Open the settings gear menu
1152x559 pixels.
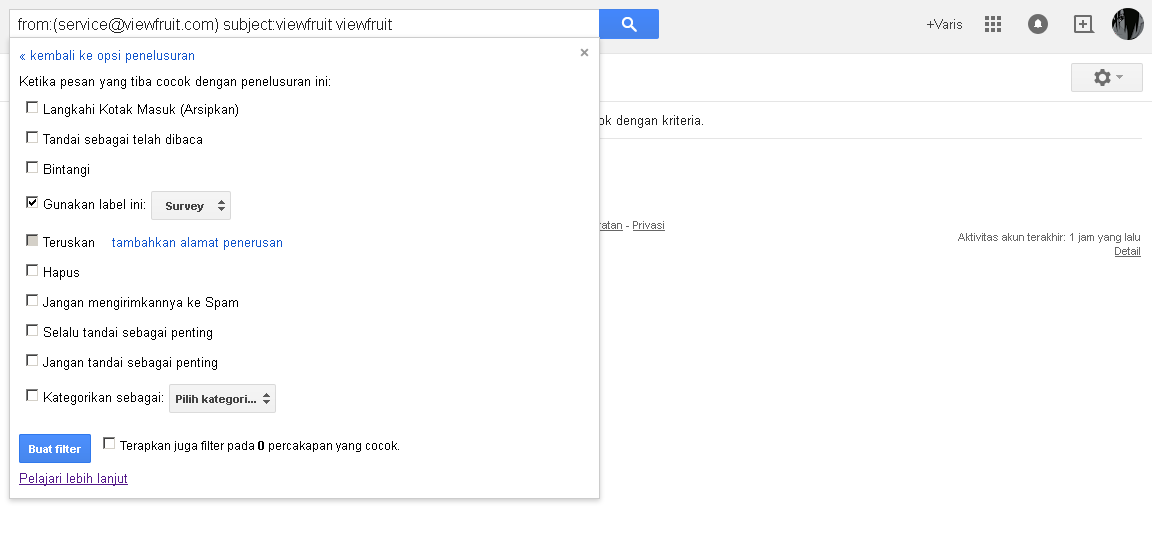(x=1106, y=77)
